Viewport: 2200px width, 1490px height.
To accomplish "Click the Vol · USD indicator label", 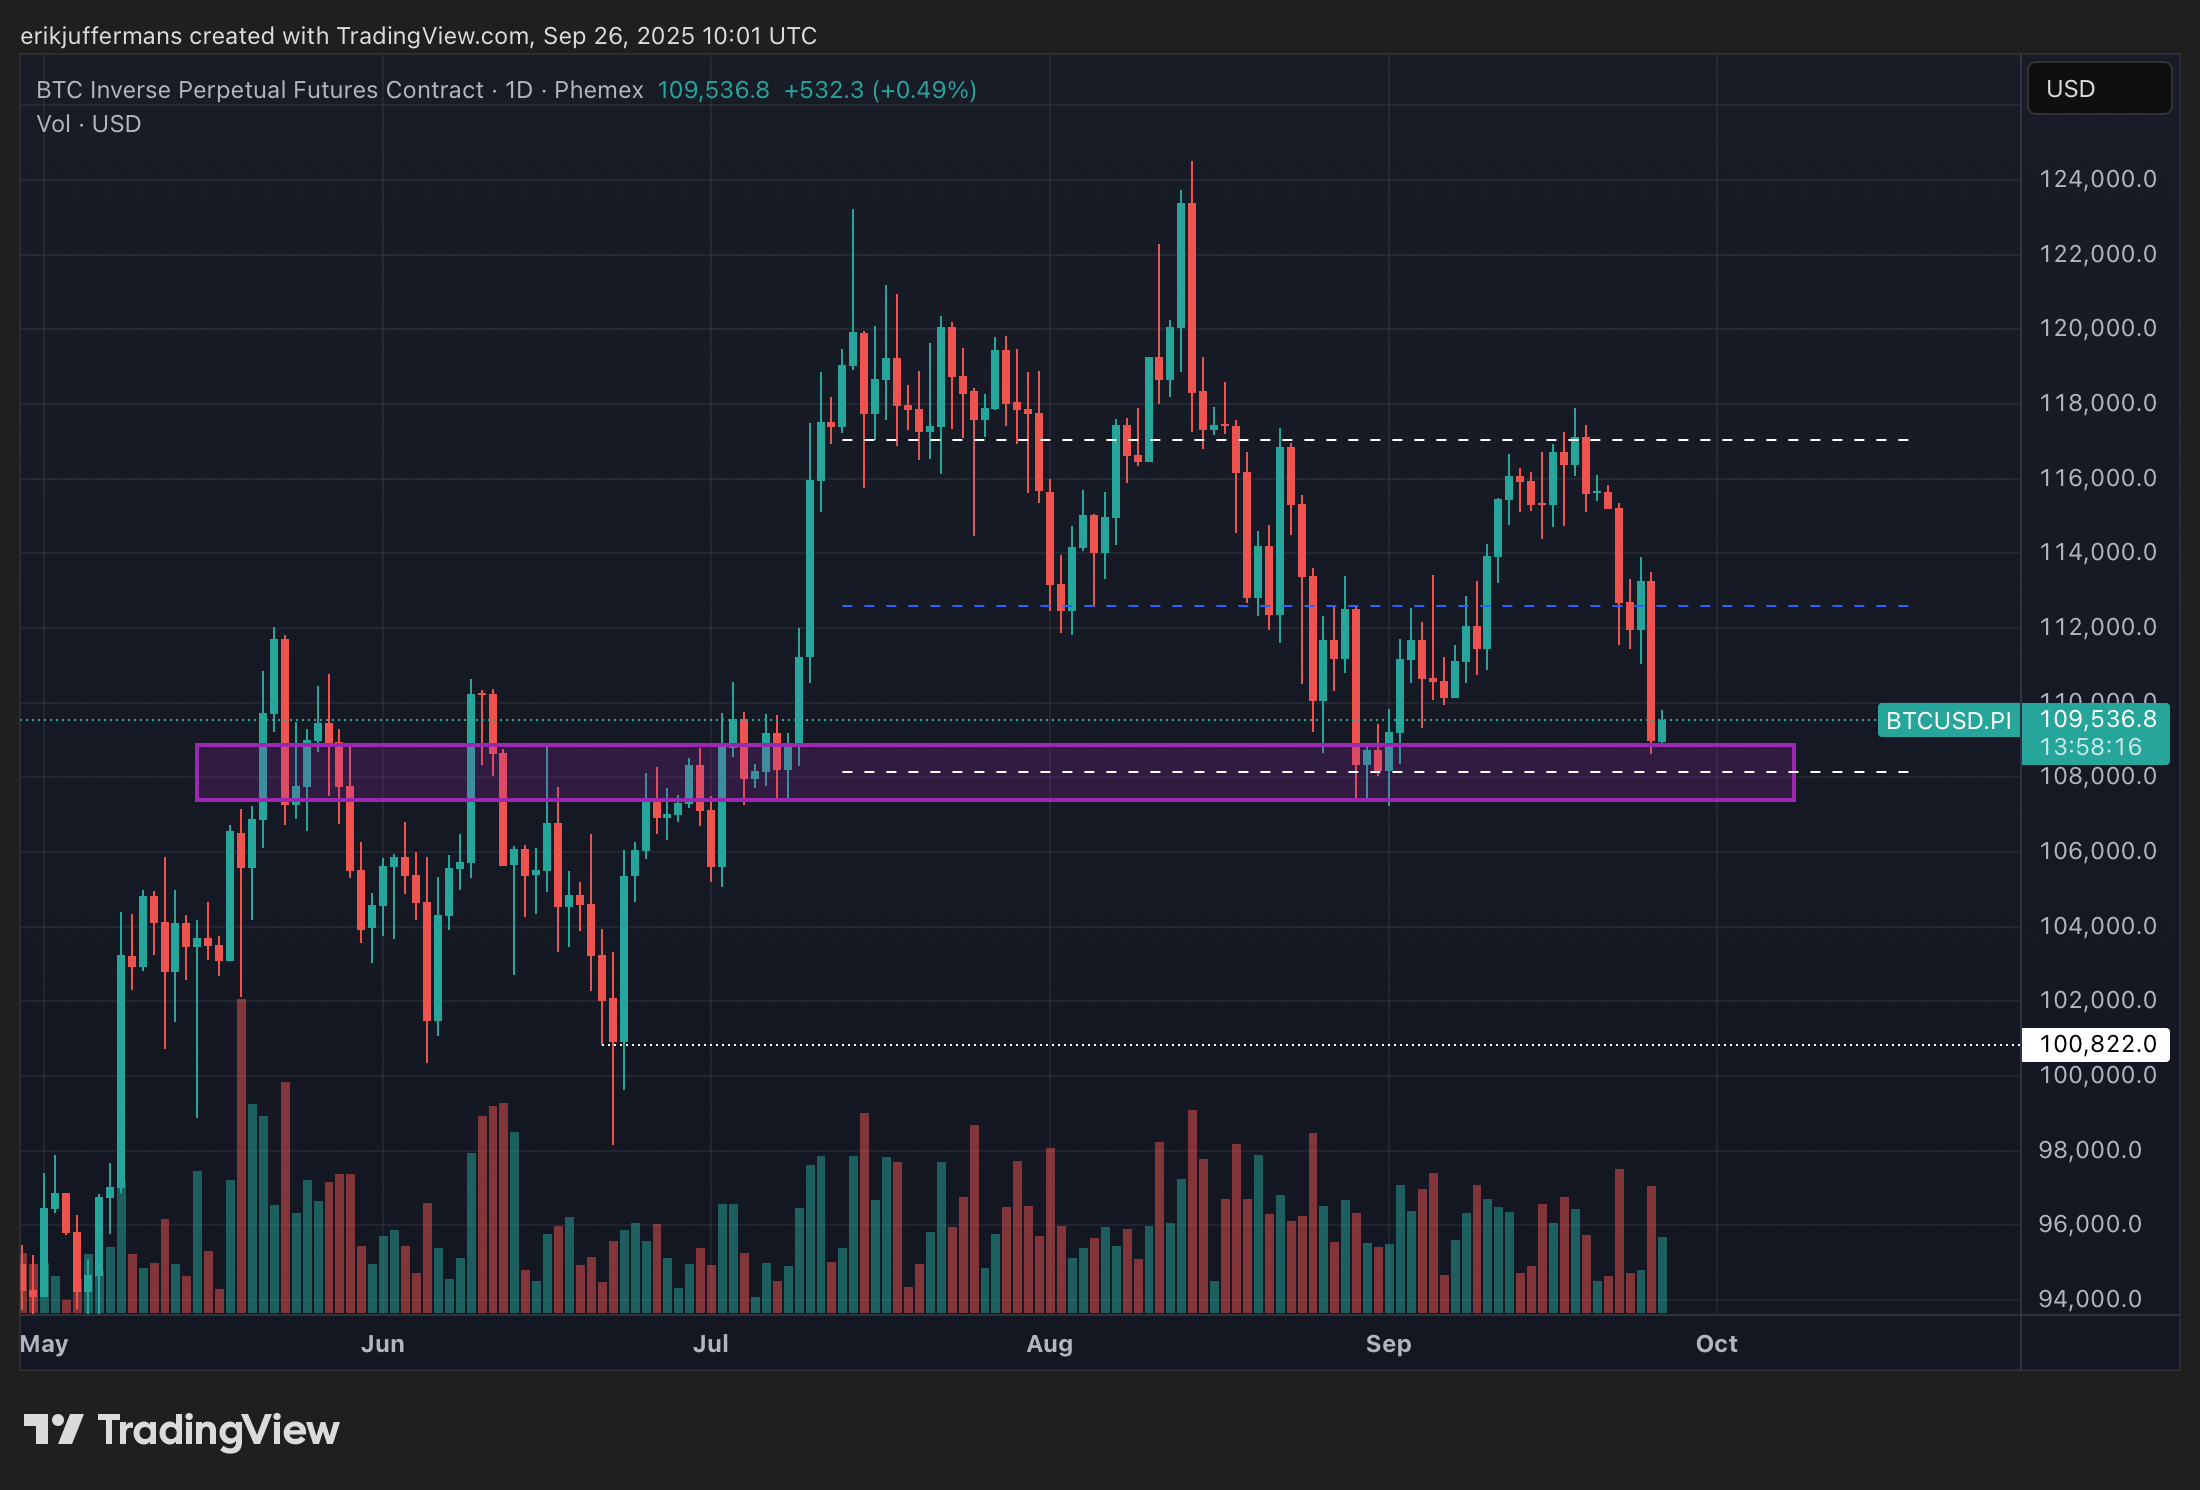I will (x=89, y=124).
